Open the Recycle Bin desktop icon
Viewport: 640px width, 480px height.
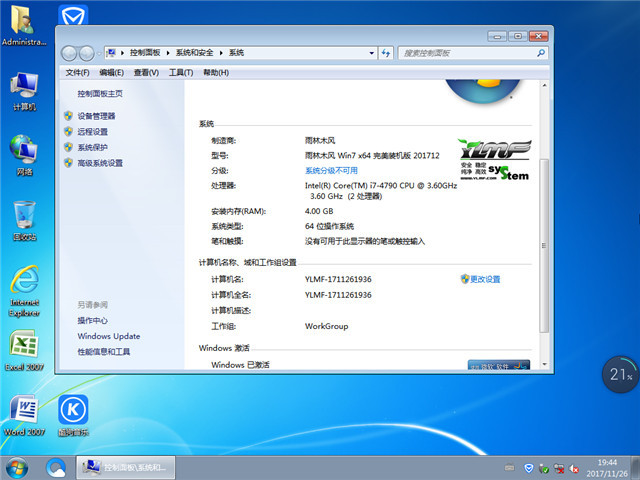coord(24,220)
